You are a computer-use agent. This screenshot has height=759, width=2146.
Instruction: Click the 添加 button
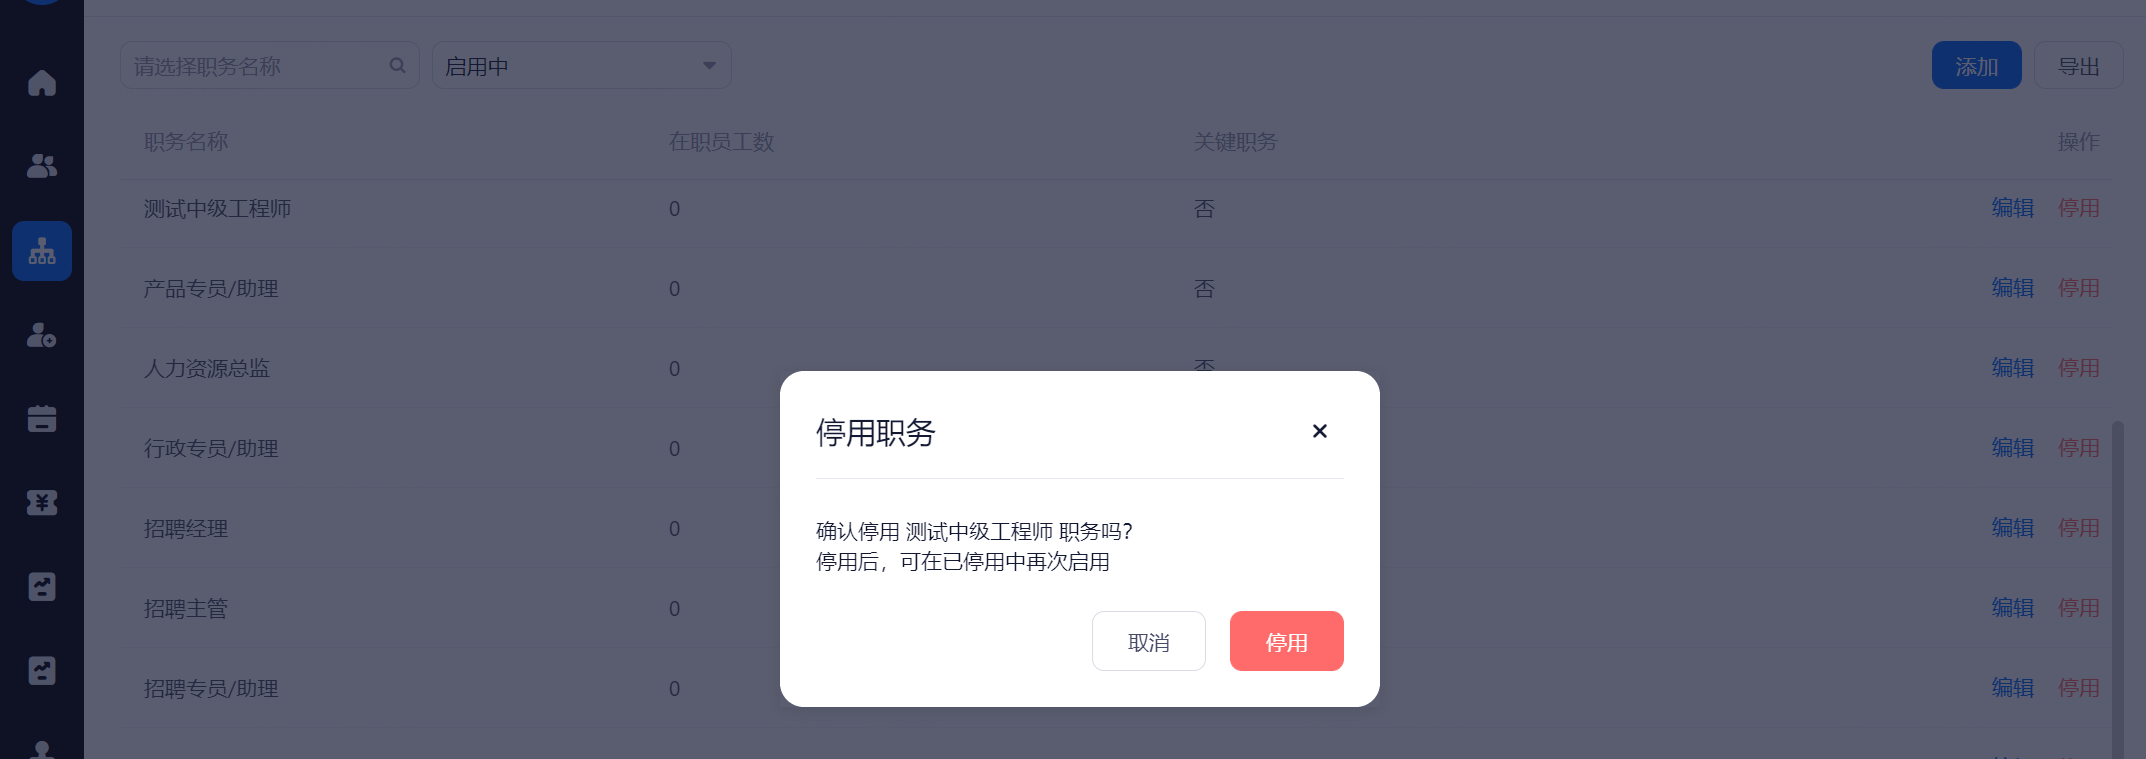pos(1976,65)
